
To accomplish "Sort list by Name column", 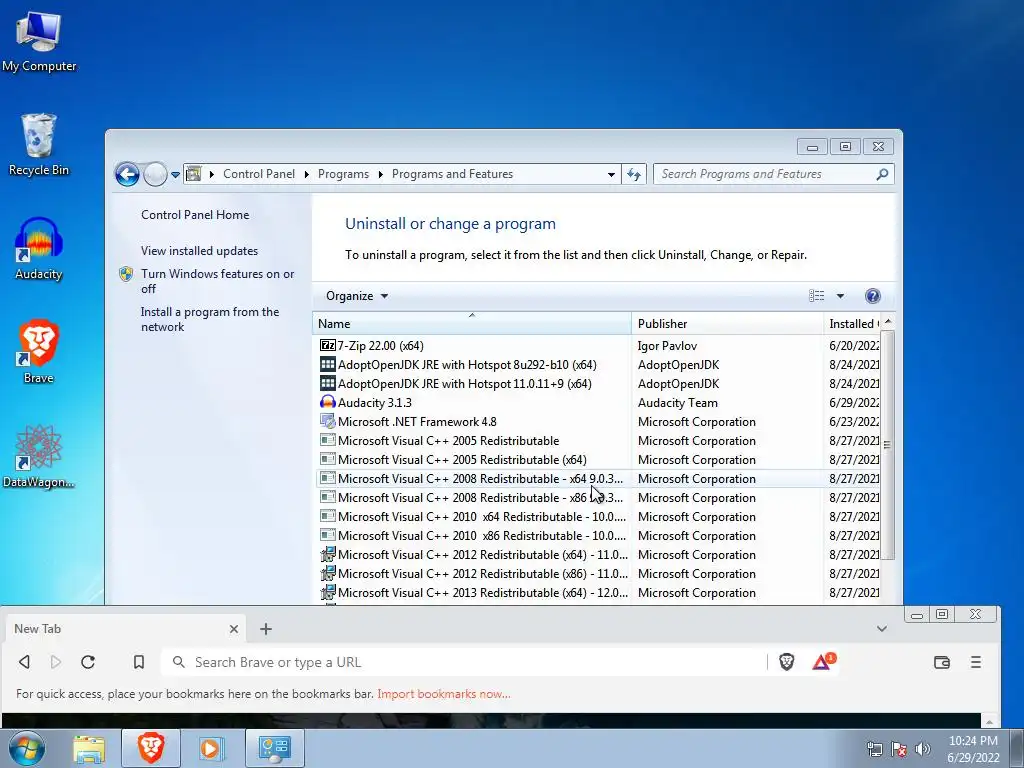I will coord(472,323).
